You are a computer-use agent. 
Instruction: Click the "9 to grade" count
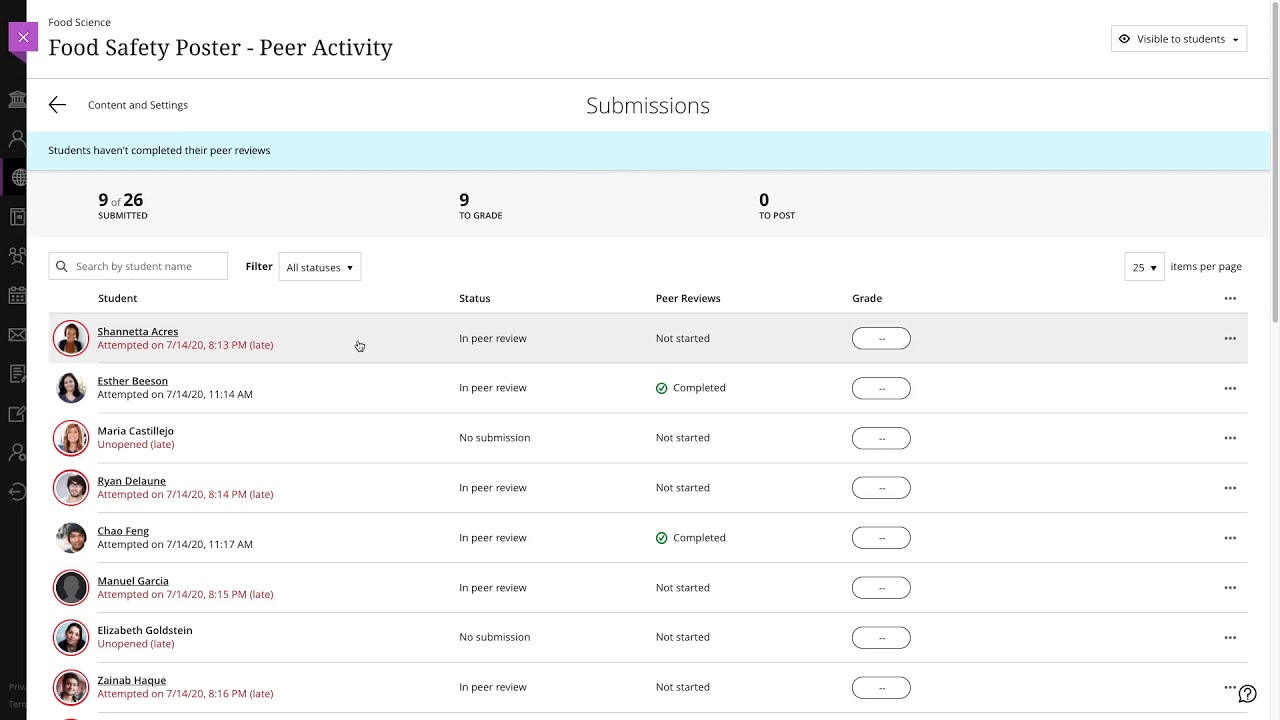pos(480,206)
